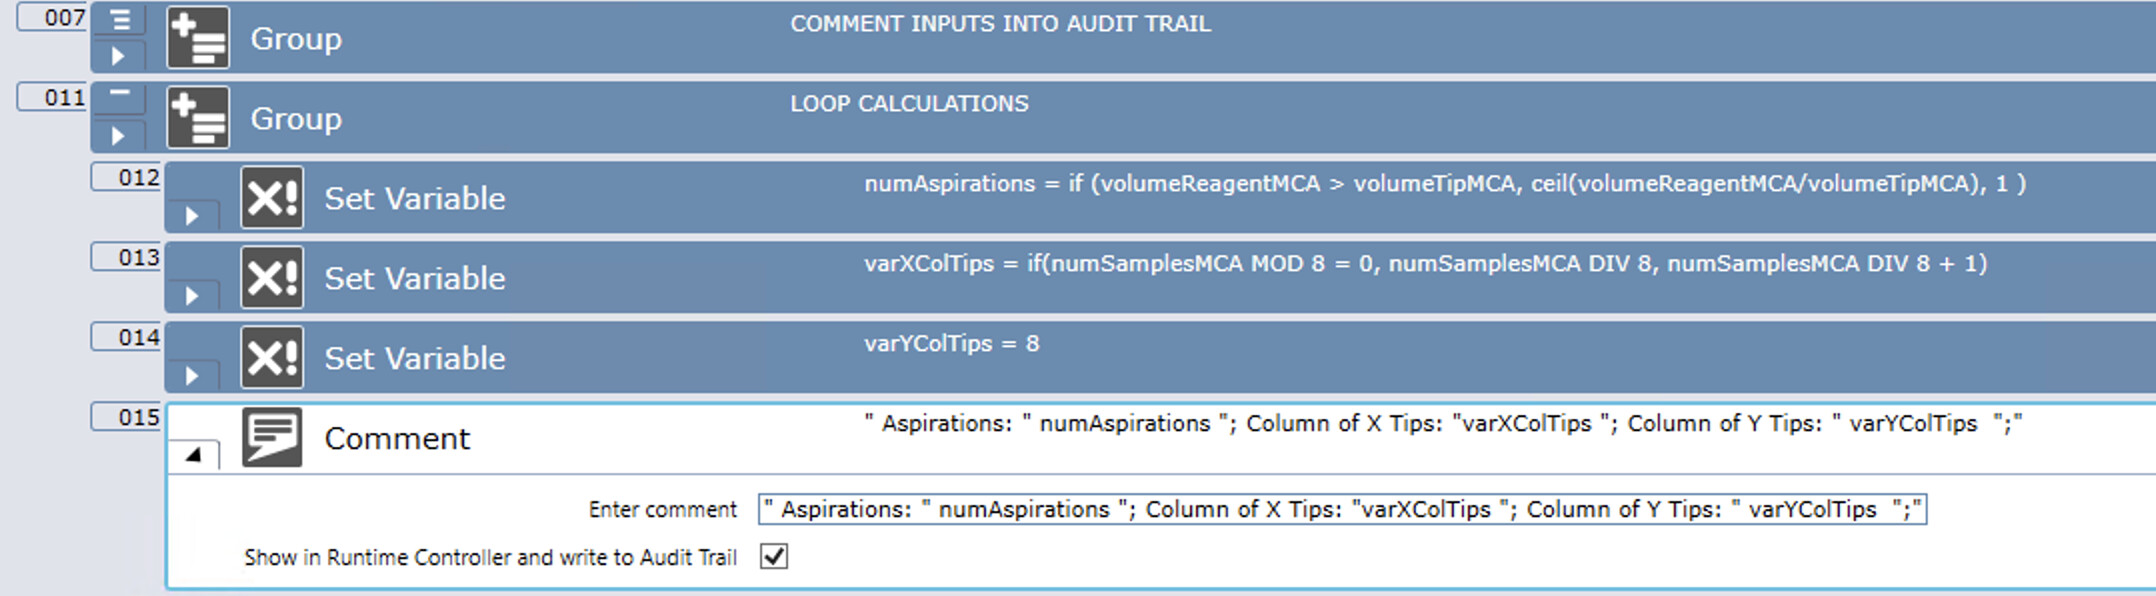Uncheck Show in Runtime Controller and write to Audit Trail
This screenshot has height=596, width=2156.
774,556
